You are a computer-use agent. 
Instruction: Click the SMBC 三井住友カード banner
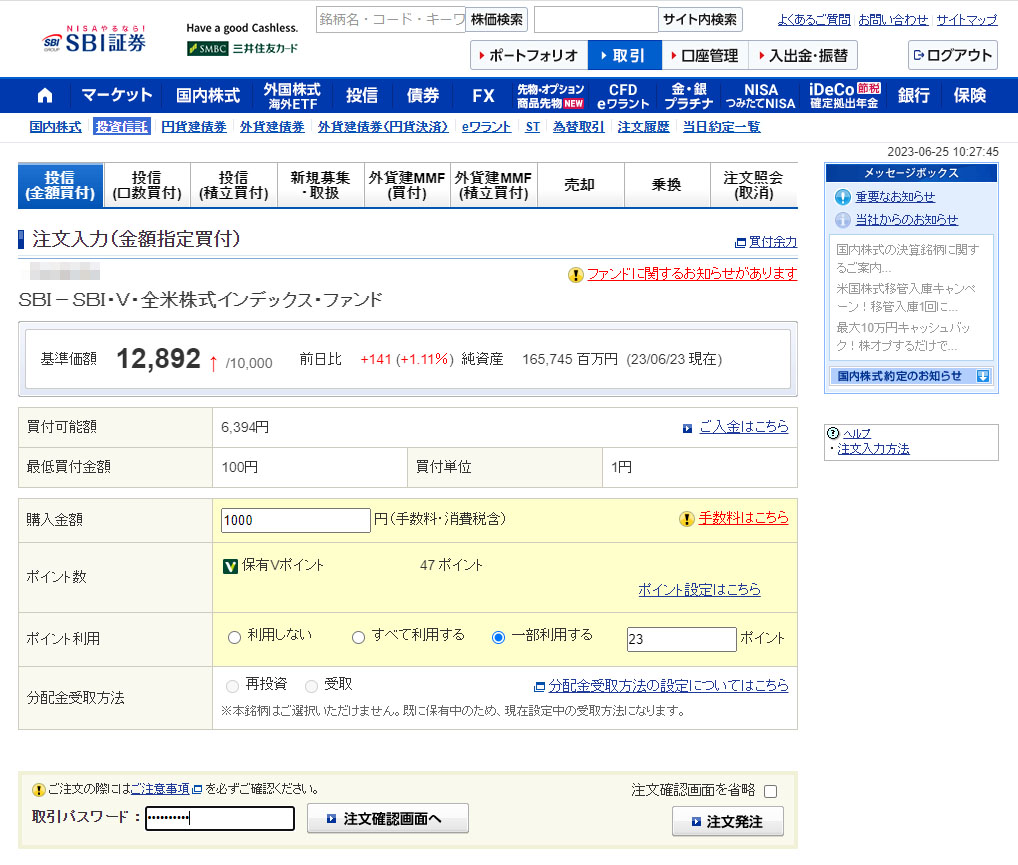(242, 48)
